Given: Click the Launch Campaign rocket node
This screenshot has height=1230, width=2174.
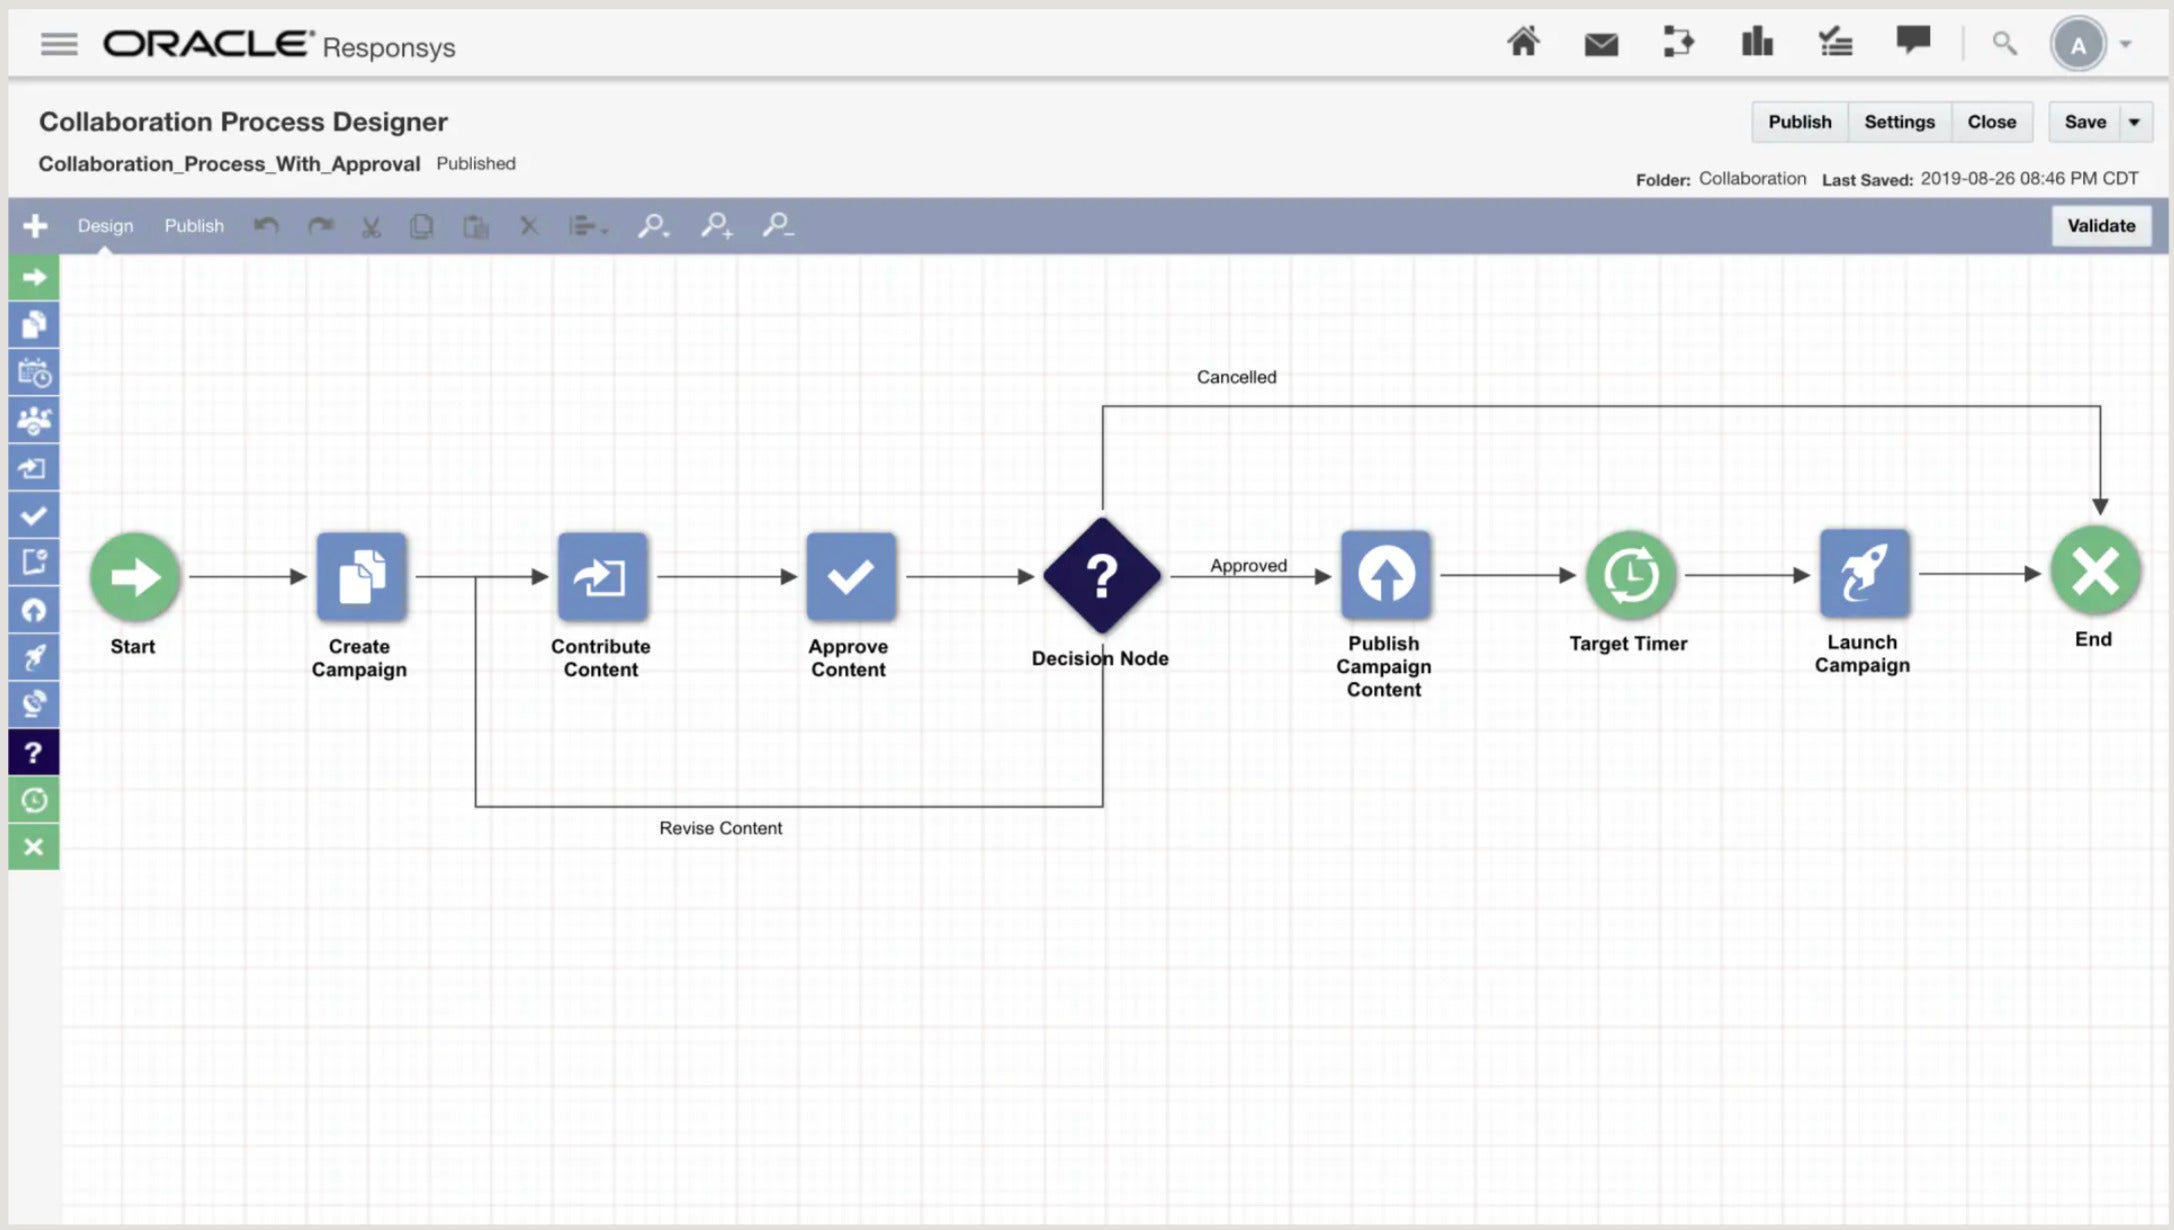Looking at the screenshot, I should click(1863, 574).
